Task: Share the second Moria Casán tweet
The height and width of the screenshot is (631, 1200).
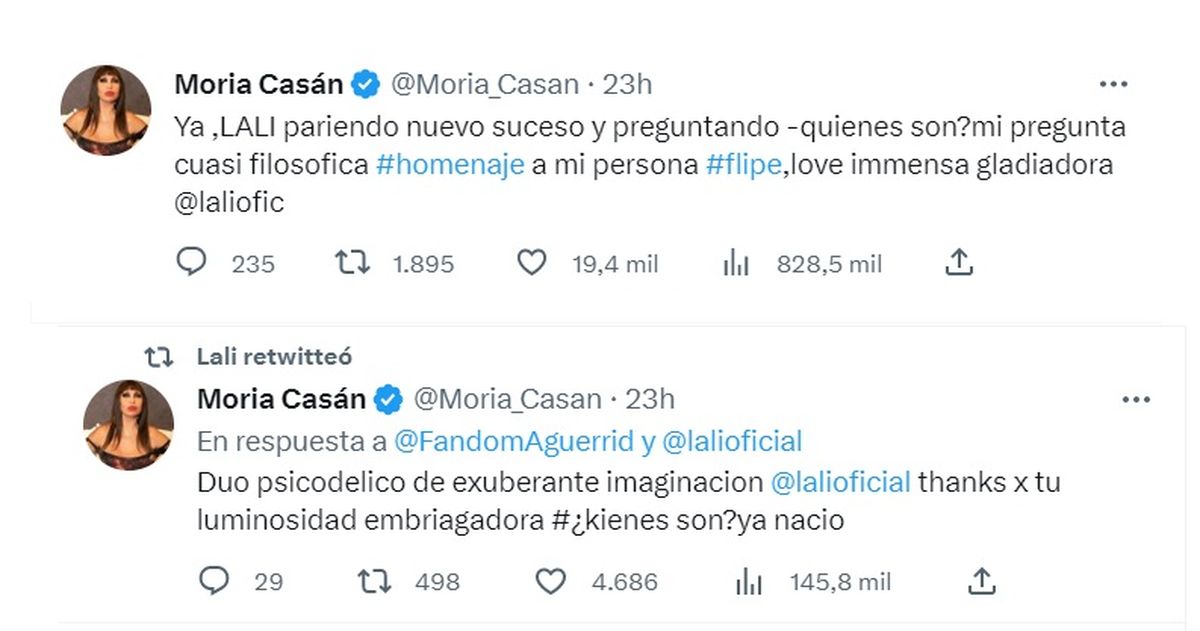Action: click(982, 580)
